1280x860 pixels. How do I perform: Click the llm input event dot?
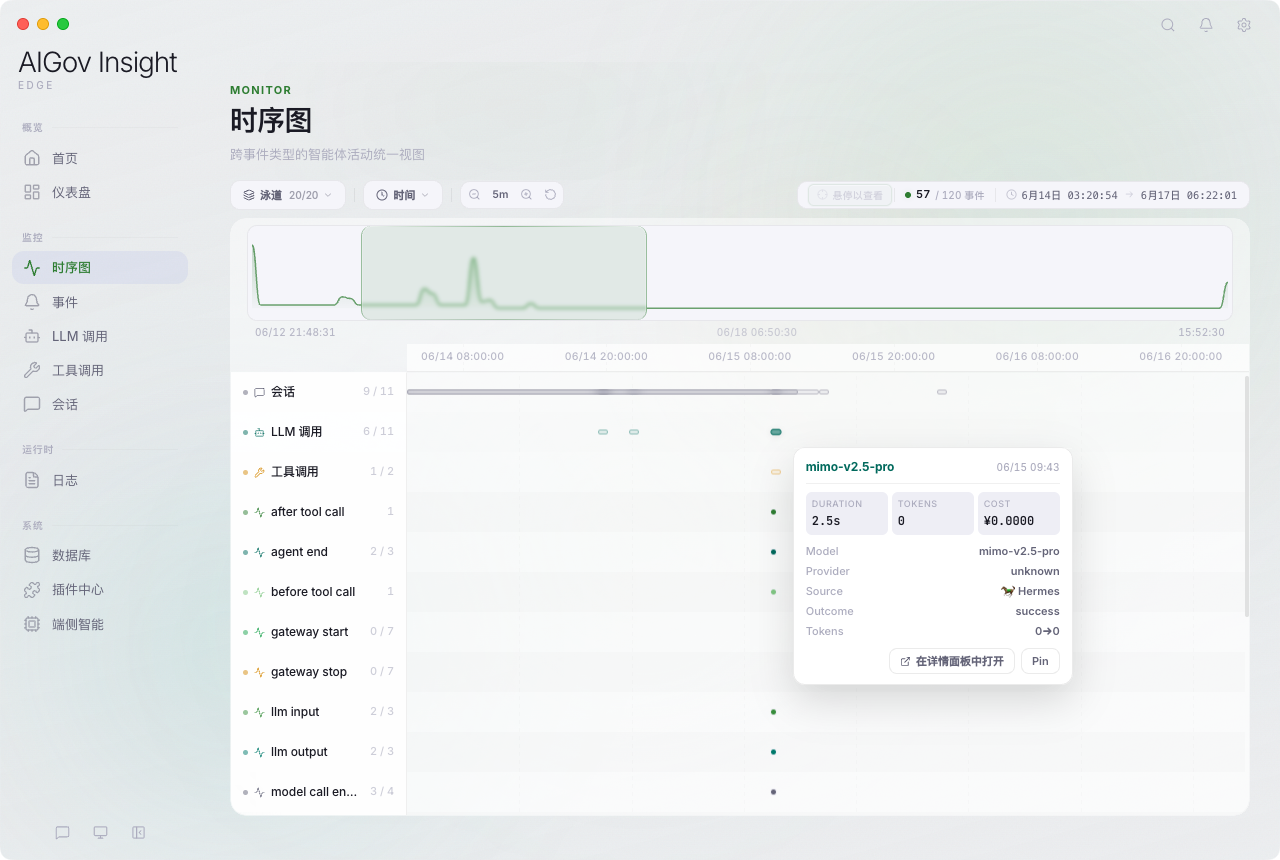coord(773,712)
